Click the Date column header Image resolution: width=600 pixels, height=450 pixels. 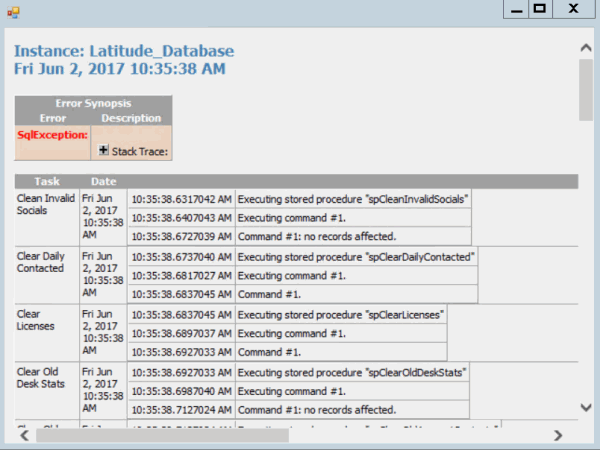[x=104, y=181]
